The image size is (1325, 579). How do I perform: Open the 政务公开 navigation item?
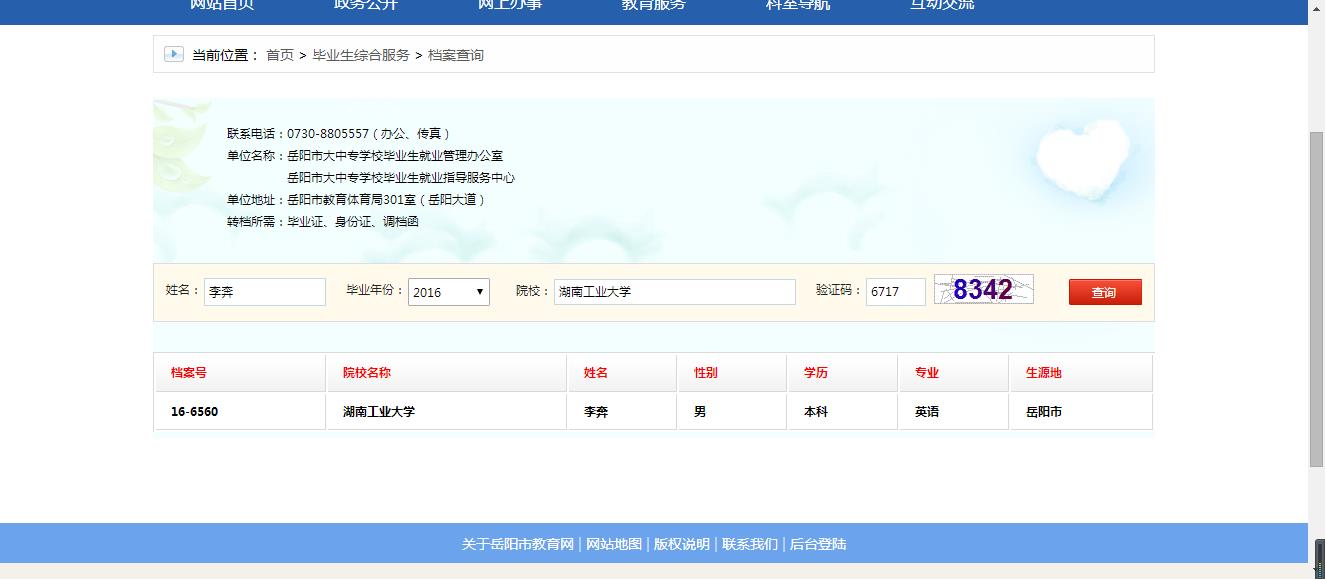click(366, 5)
